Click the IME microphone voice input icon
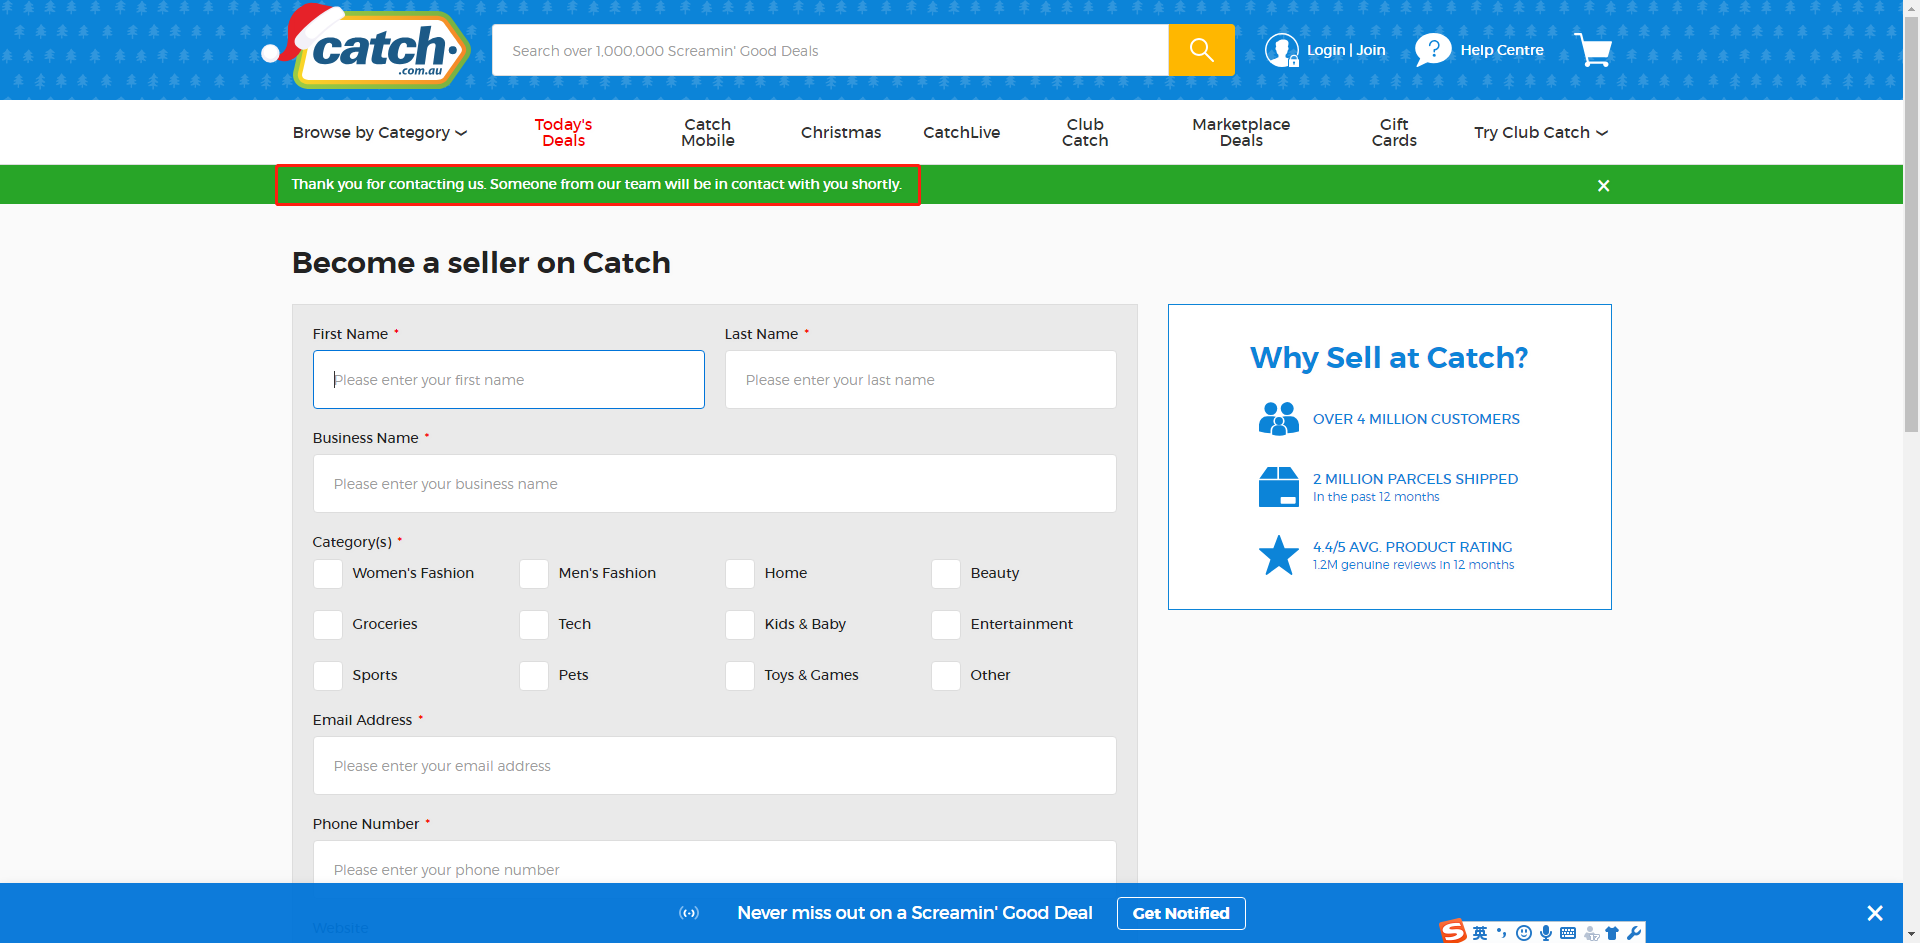1920x943 pixels. click(1546, 933)
